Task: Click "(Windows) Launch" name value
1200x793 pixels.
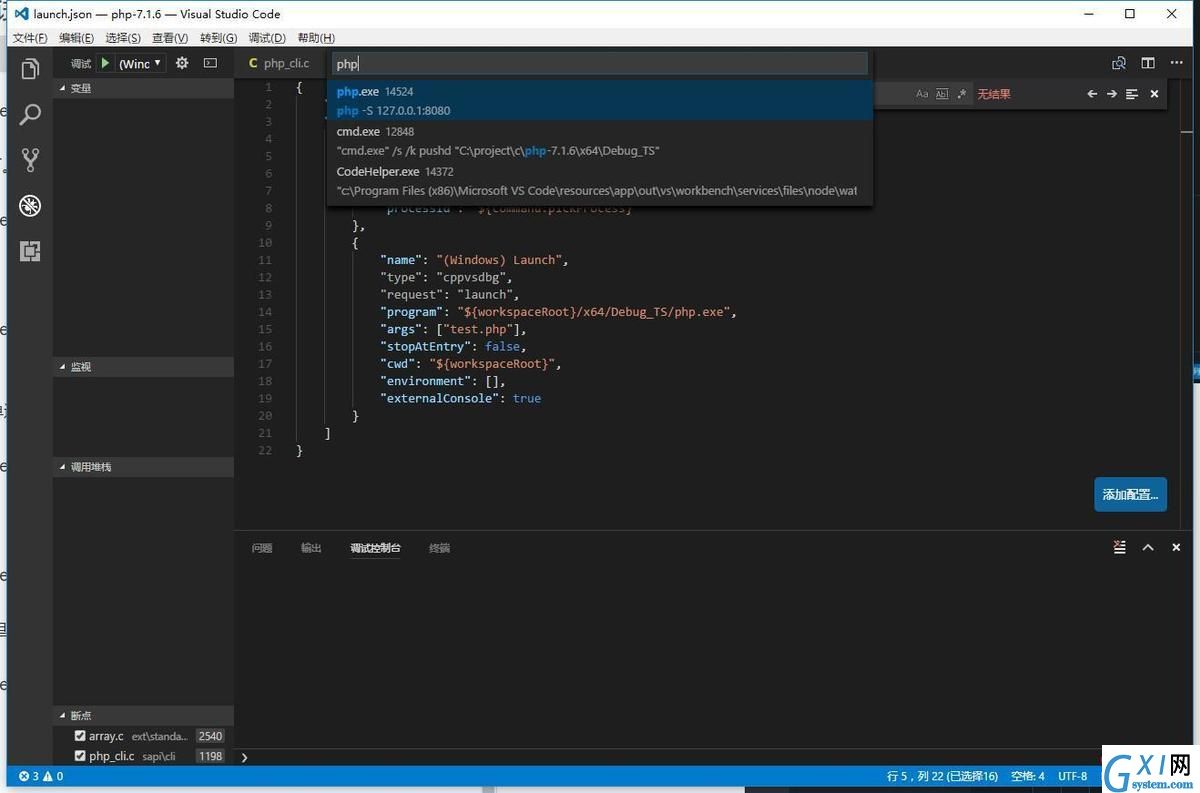Action: coord(502,260)
